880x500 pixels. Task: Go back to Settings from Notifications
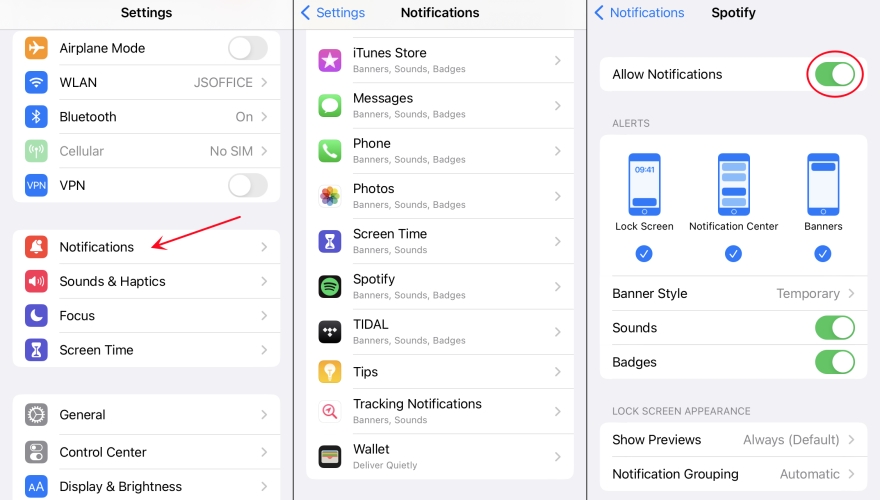coord(333,12)
